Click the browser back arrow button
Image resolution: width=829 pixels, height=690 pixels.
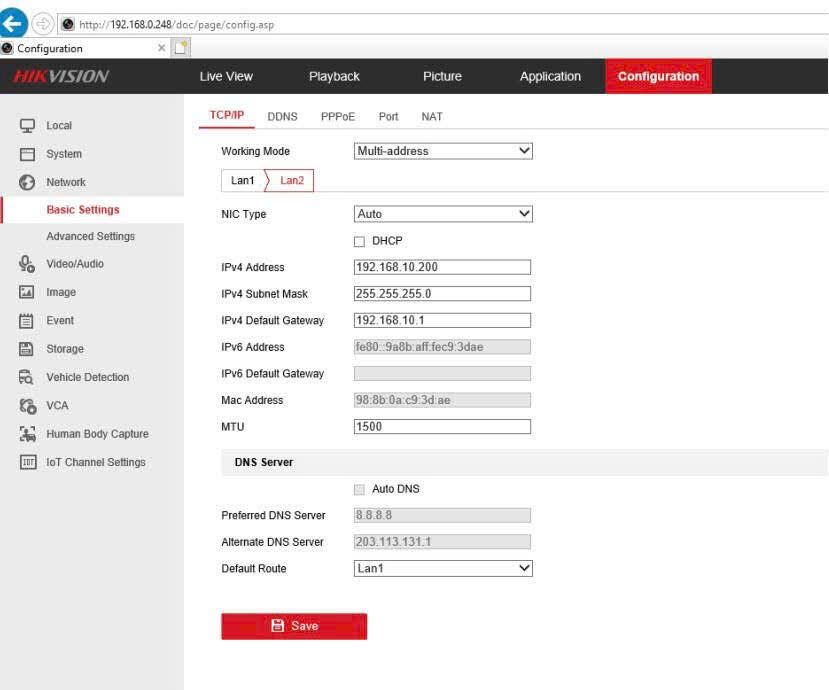click(14, 23)
